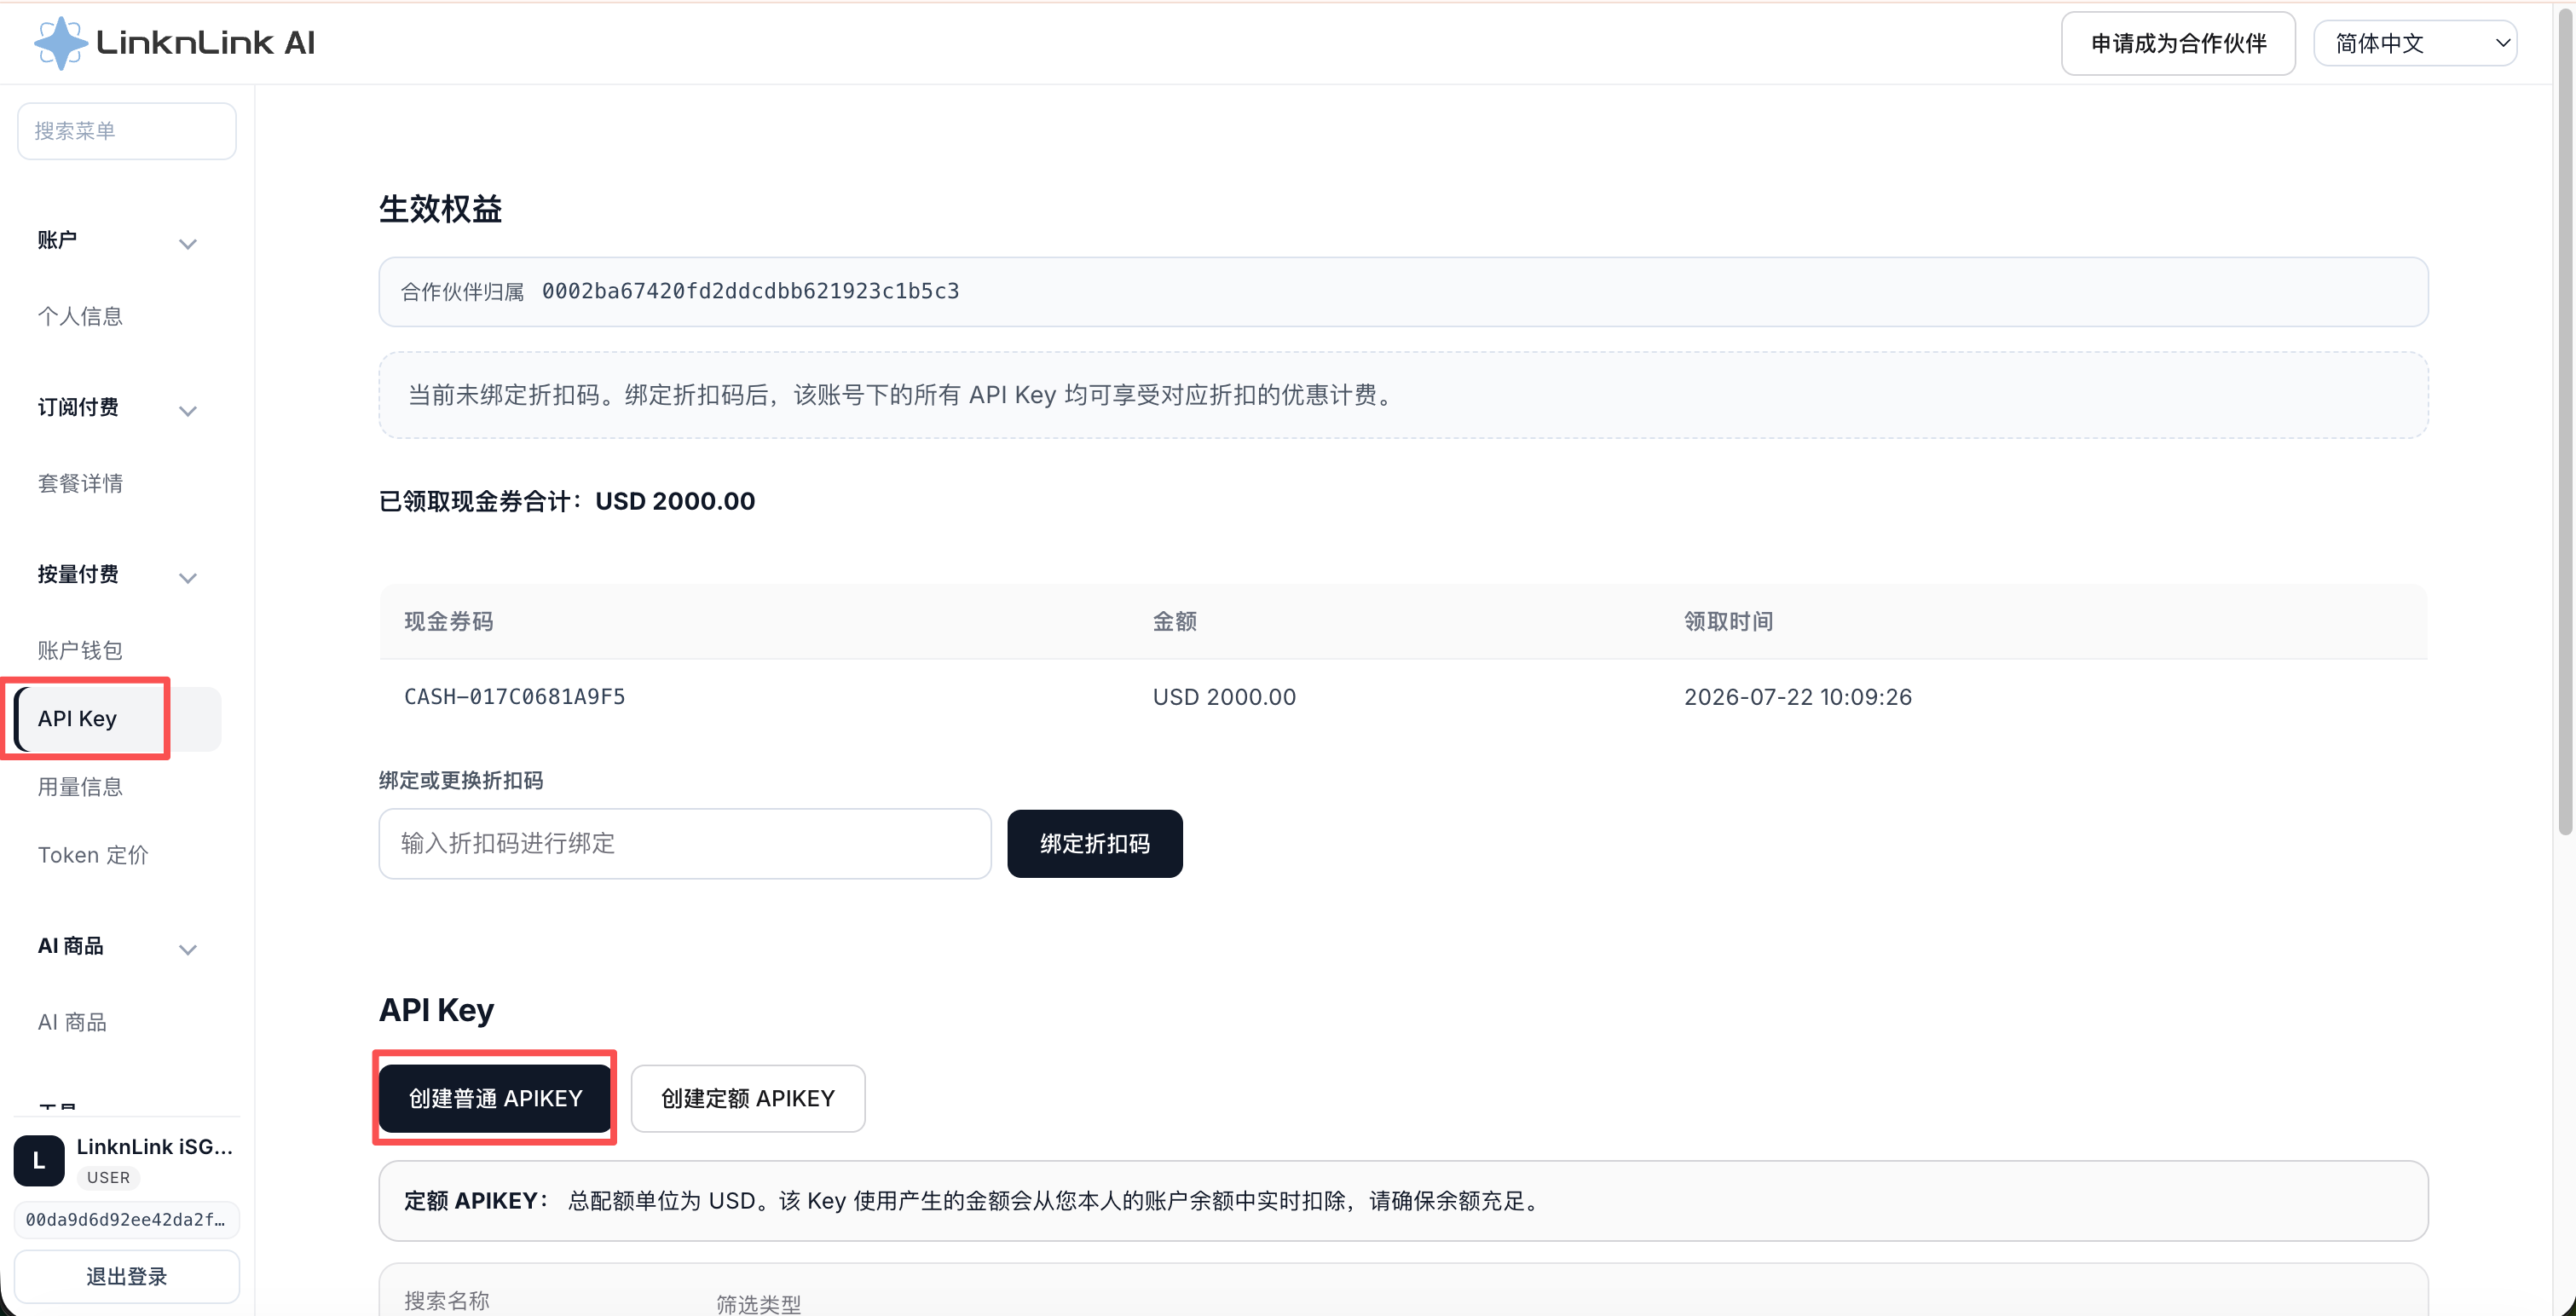Go to 账户钱包 page
The width and height of the screenshot is (2576, 1316).
tap(80, 650)
